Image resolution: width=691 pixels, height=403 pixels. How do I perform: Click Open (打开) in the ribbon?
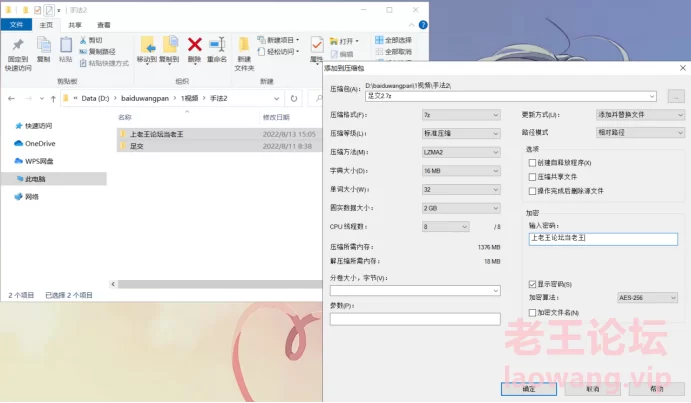(344, 41)
